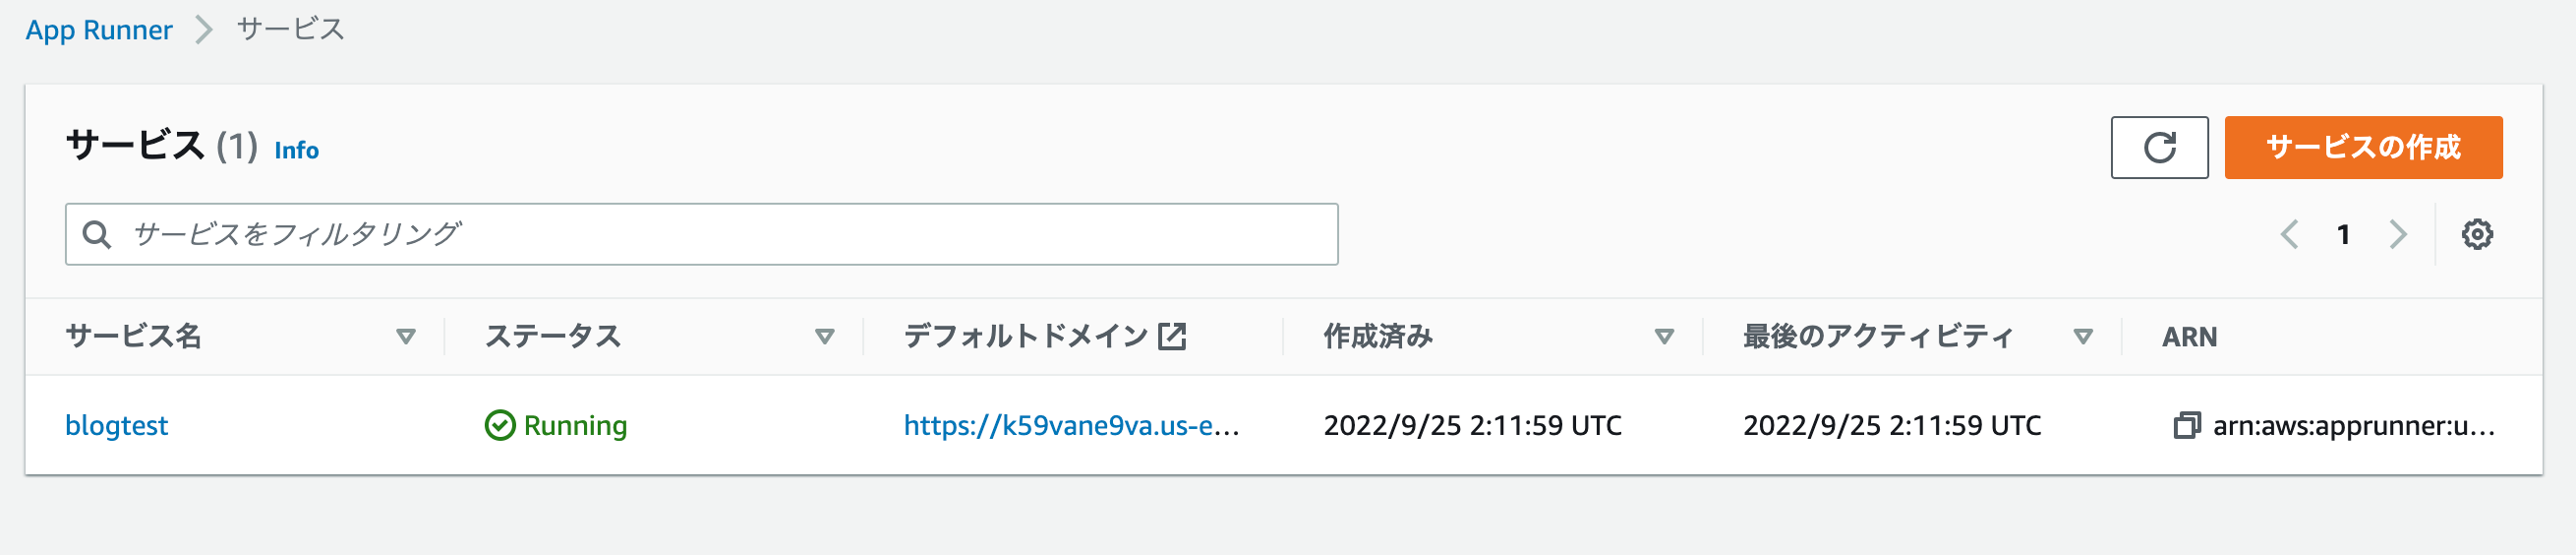Open App Runner breadcrumb link
2576x555 pixels.
click(99, 30)
